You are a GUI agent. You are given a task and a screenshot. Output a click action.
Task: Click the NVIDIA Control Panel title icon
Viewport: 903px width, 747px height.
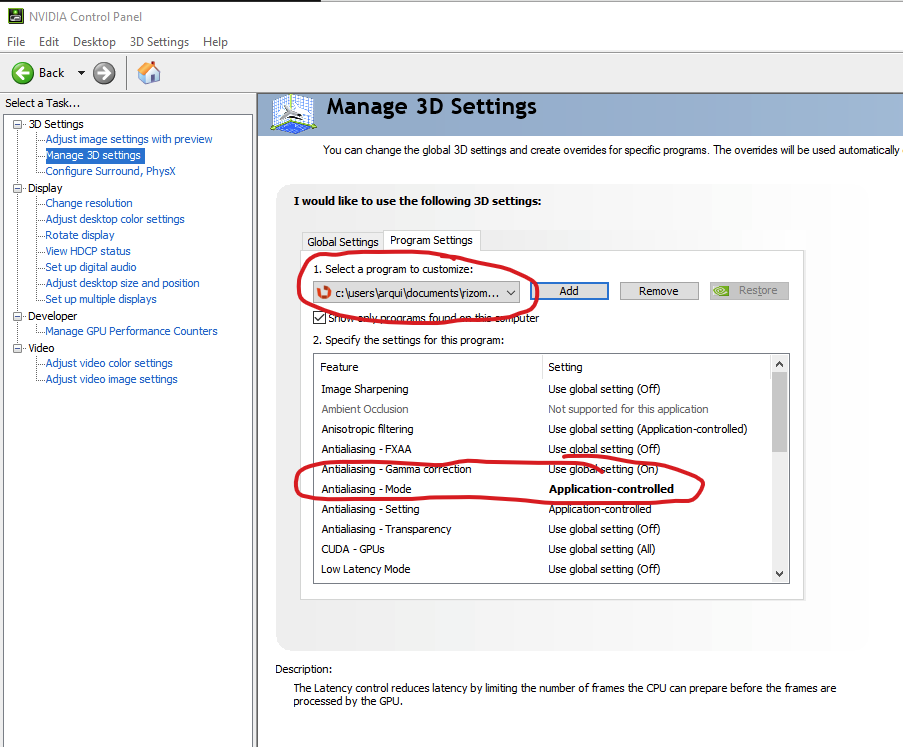[16, 17]
